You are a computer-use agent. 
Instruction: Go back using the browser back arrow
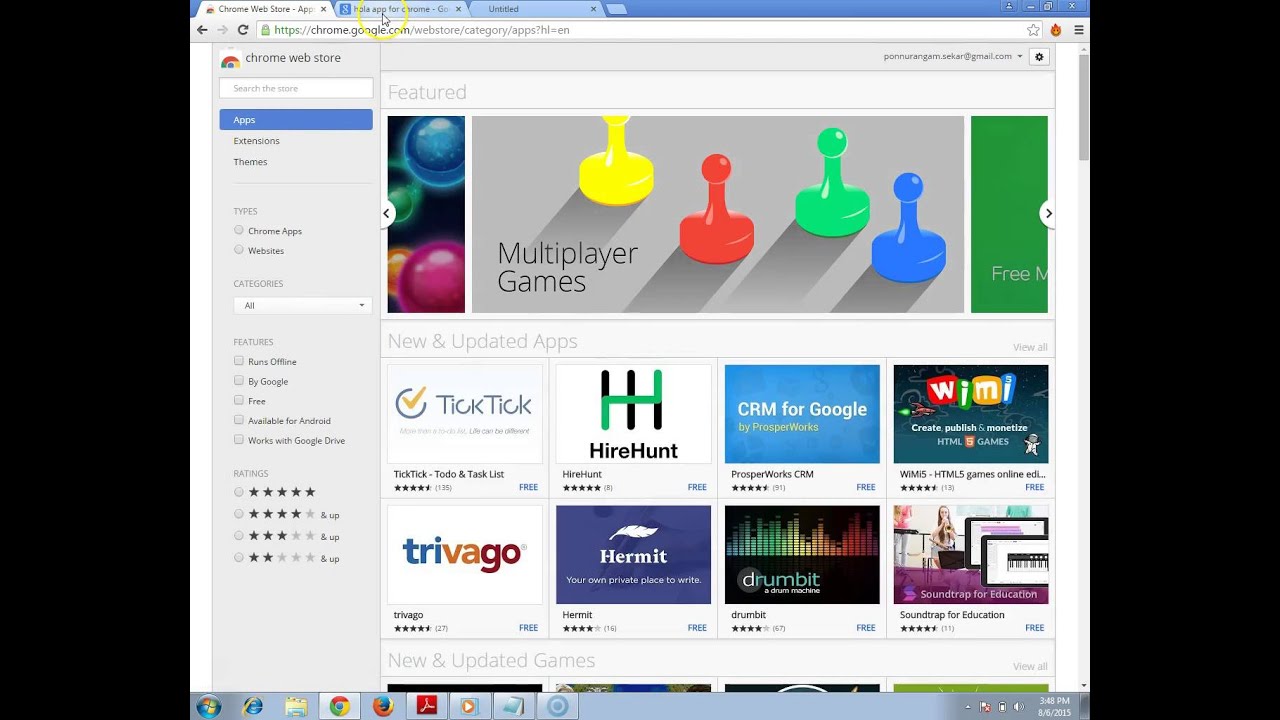tap(202, 30)
